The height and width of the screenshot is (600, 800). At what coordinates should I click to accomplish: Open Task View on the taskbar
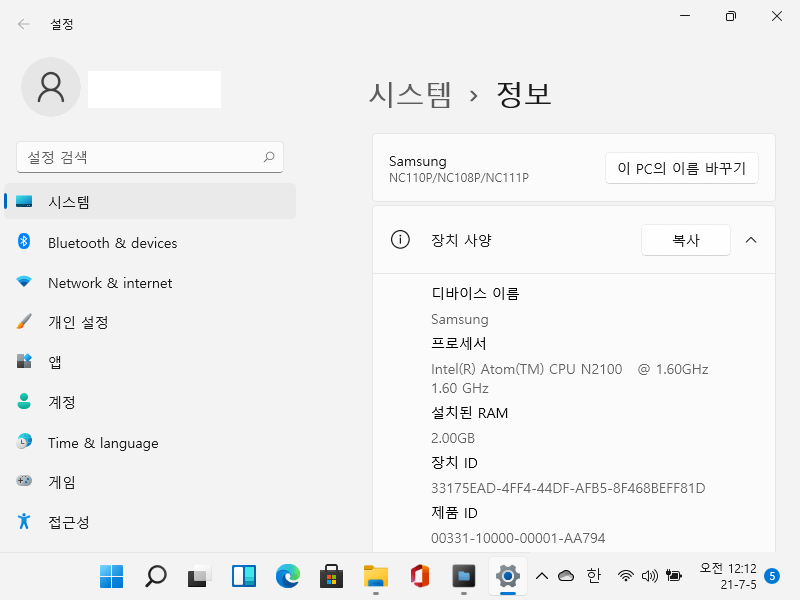click(x=199, y=576)
